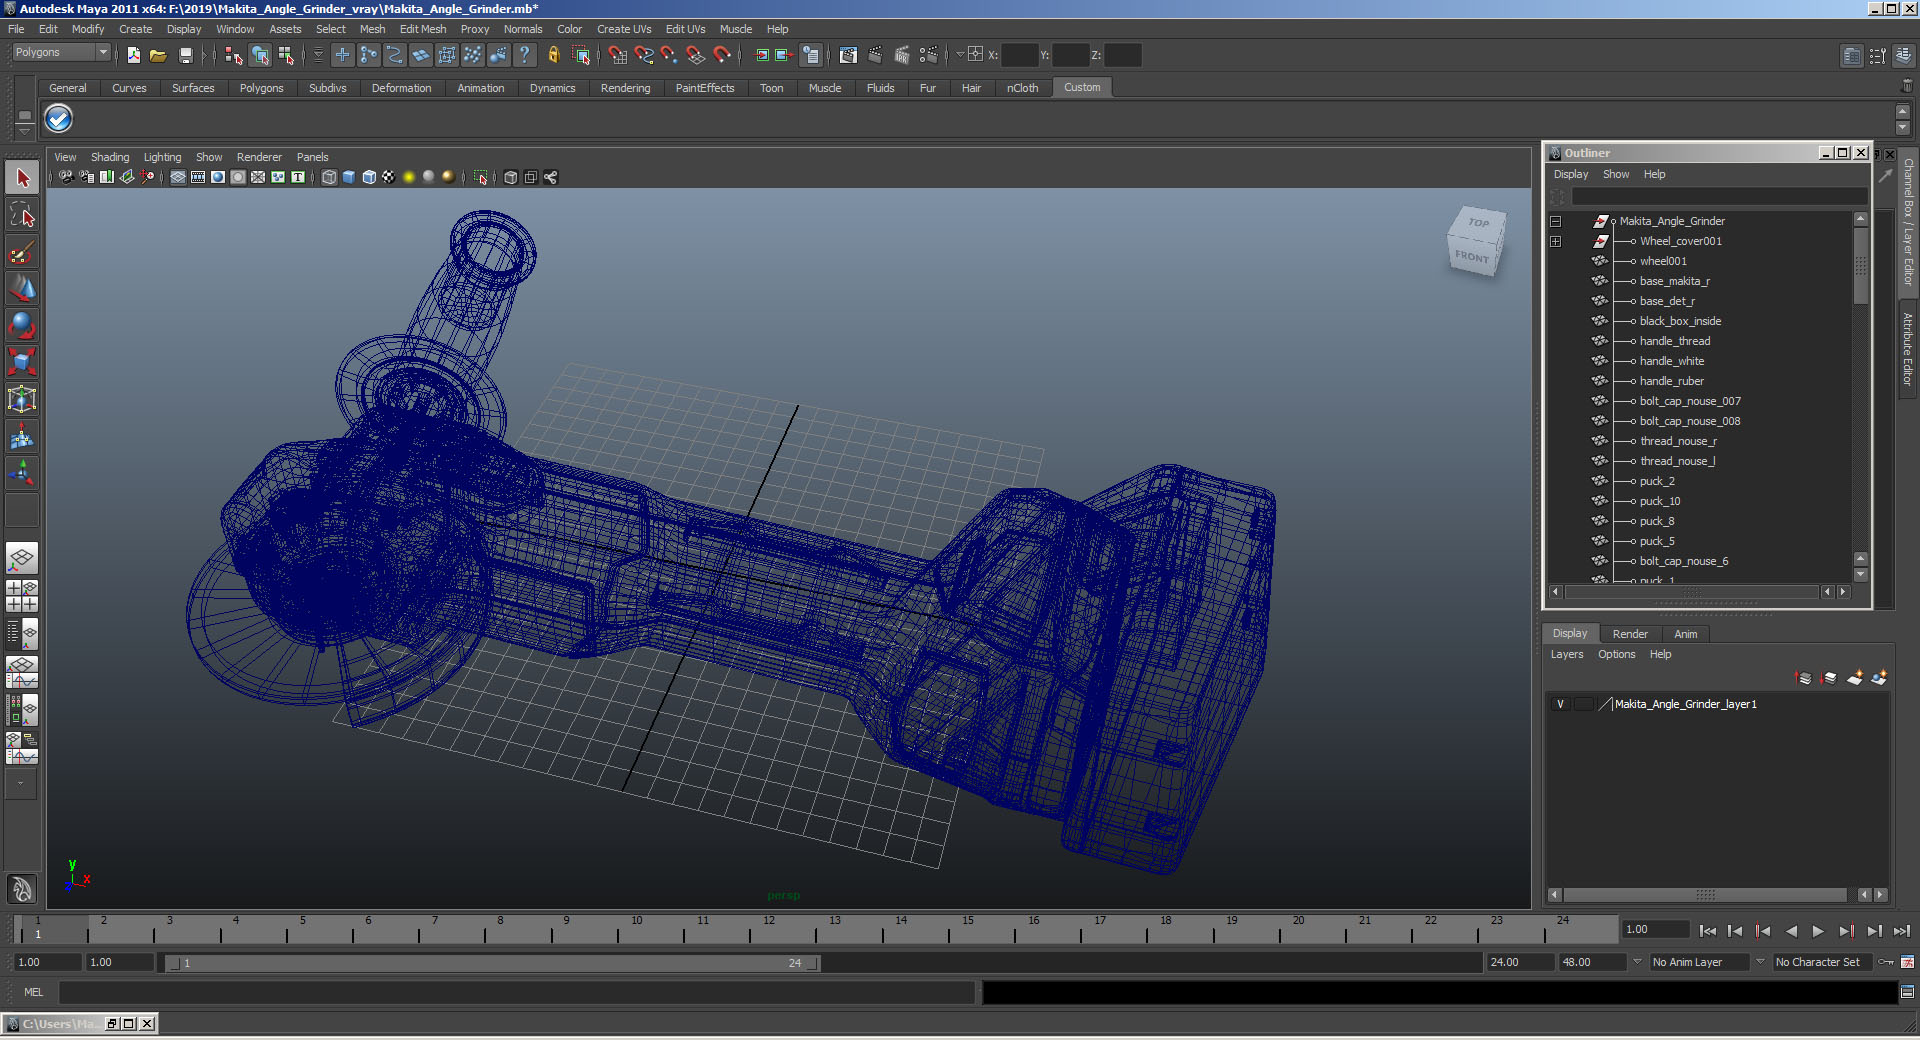
Task: Select the Universal Manipulator tool
Action: pos(22,399)
